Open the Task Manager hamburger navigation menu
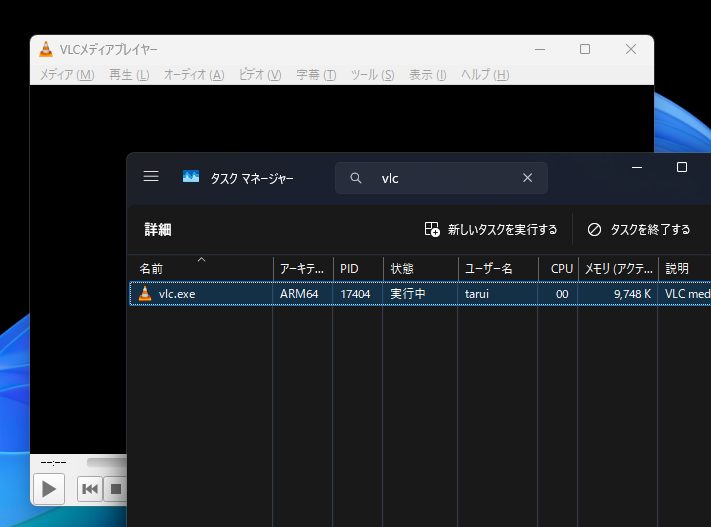 coord(151,176)
